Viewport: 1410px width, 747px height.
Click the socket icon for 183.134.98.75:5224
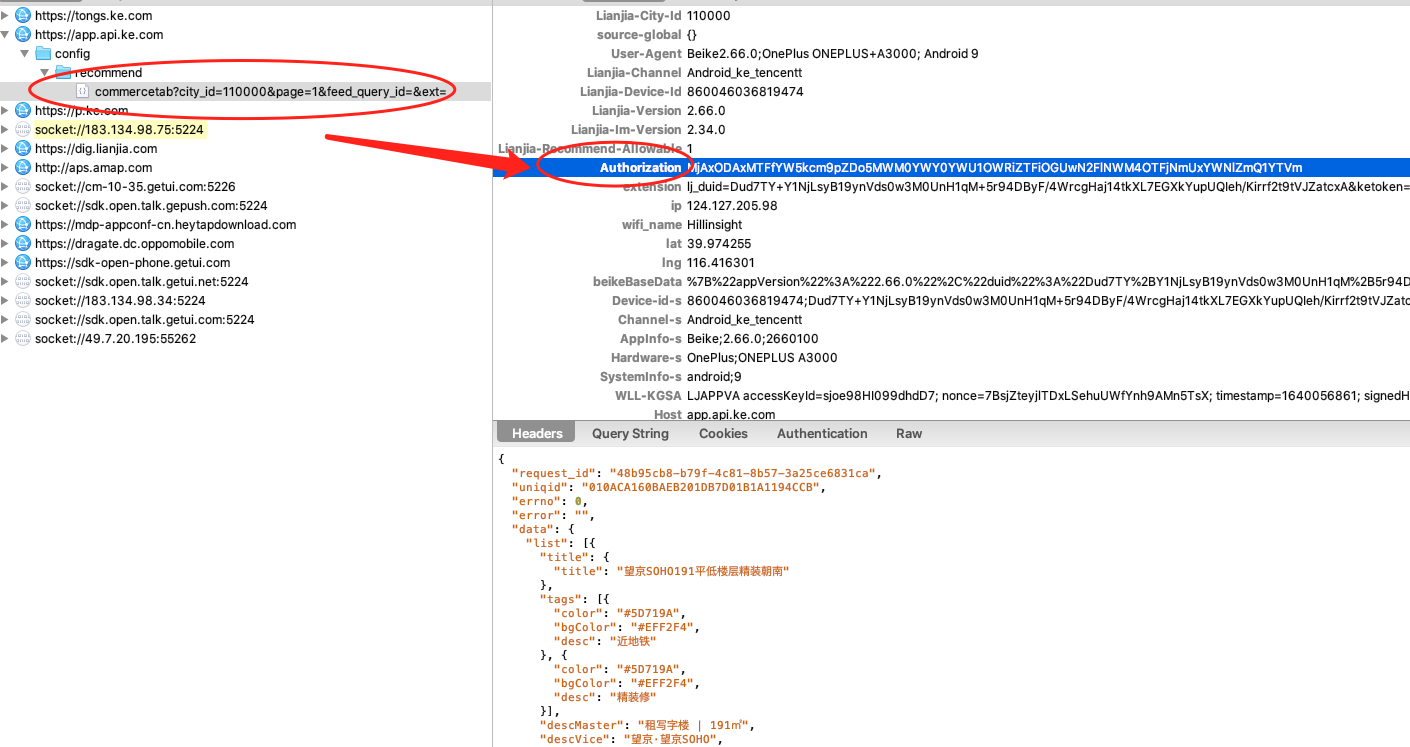[x=23, y=129]
